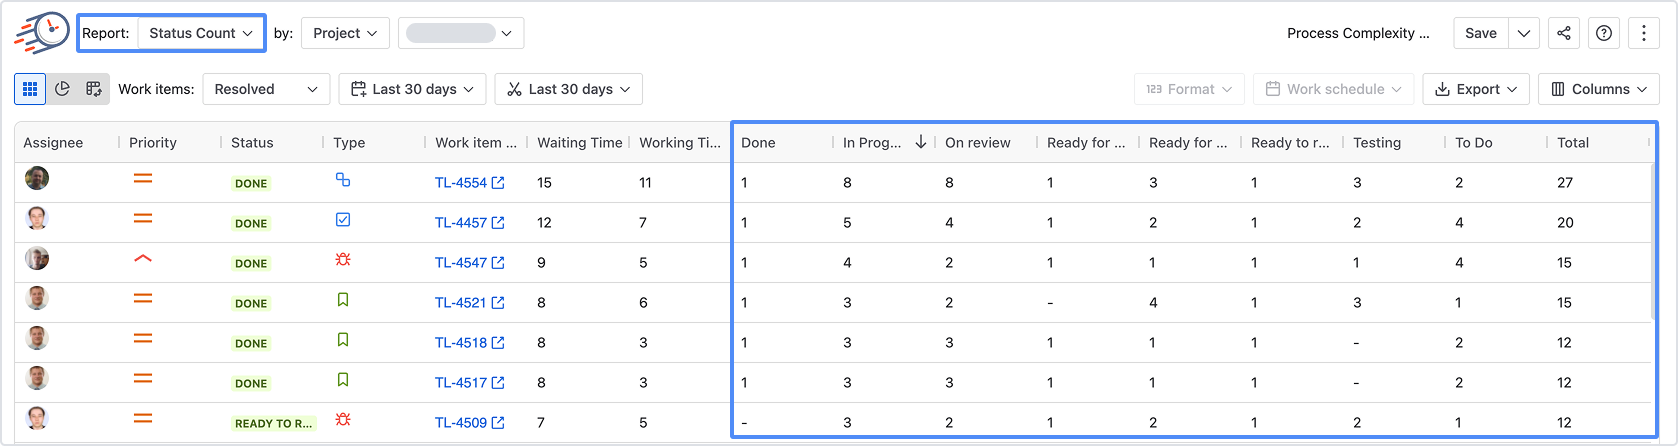Click the bug type icon for TL-4547

click(x=343, y=259)
